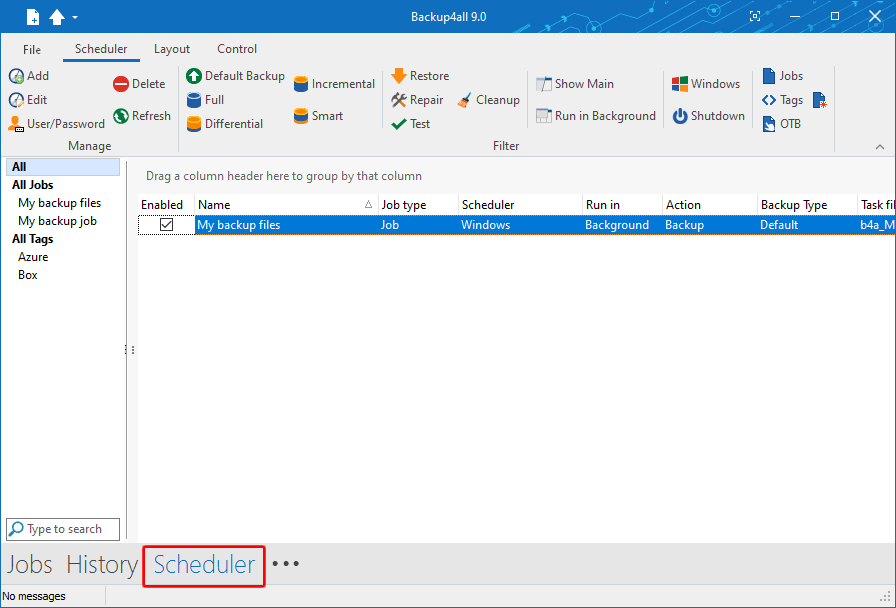This screenshot has width=896, height=608.
Task: Filter by Smart backup type
Action: (318, 116)
